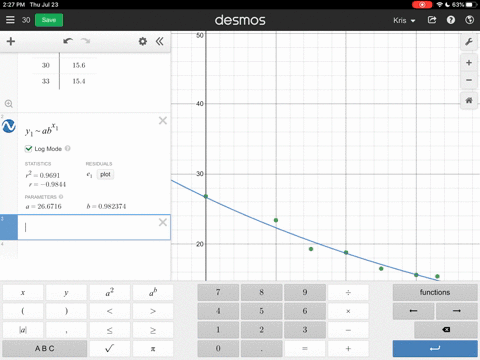480x360 pixels.
Task: Toggle the regression curve visibility icon
Action: pos(9,126)
